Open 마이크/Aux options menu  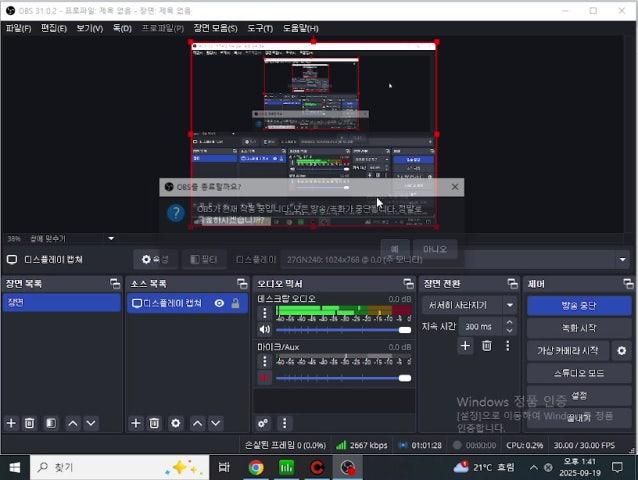tap(265, 361)
